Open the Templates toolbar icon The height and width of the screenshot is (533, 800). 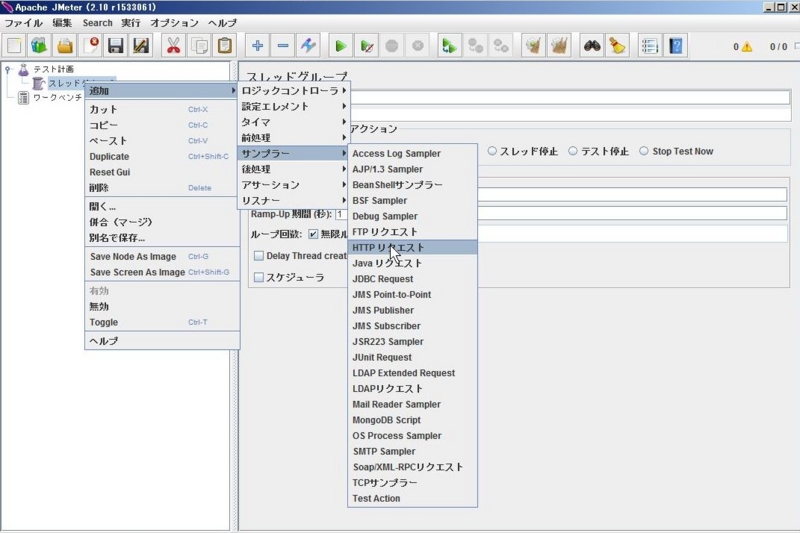pyautogui.click(x=39, y=46)
